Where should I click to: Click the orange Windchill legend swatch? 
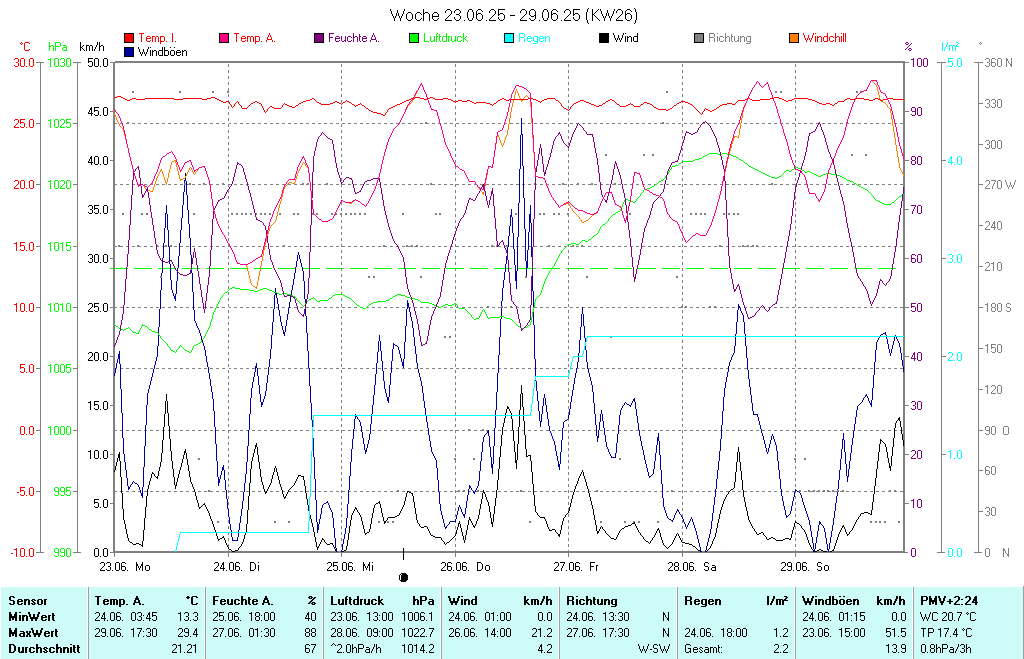[794, 38]
